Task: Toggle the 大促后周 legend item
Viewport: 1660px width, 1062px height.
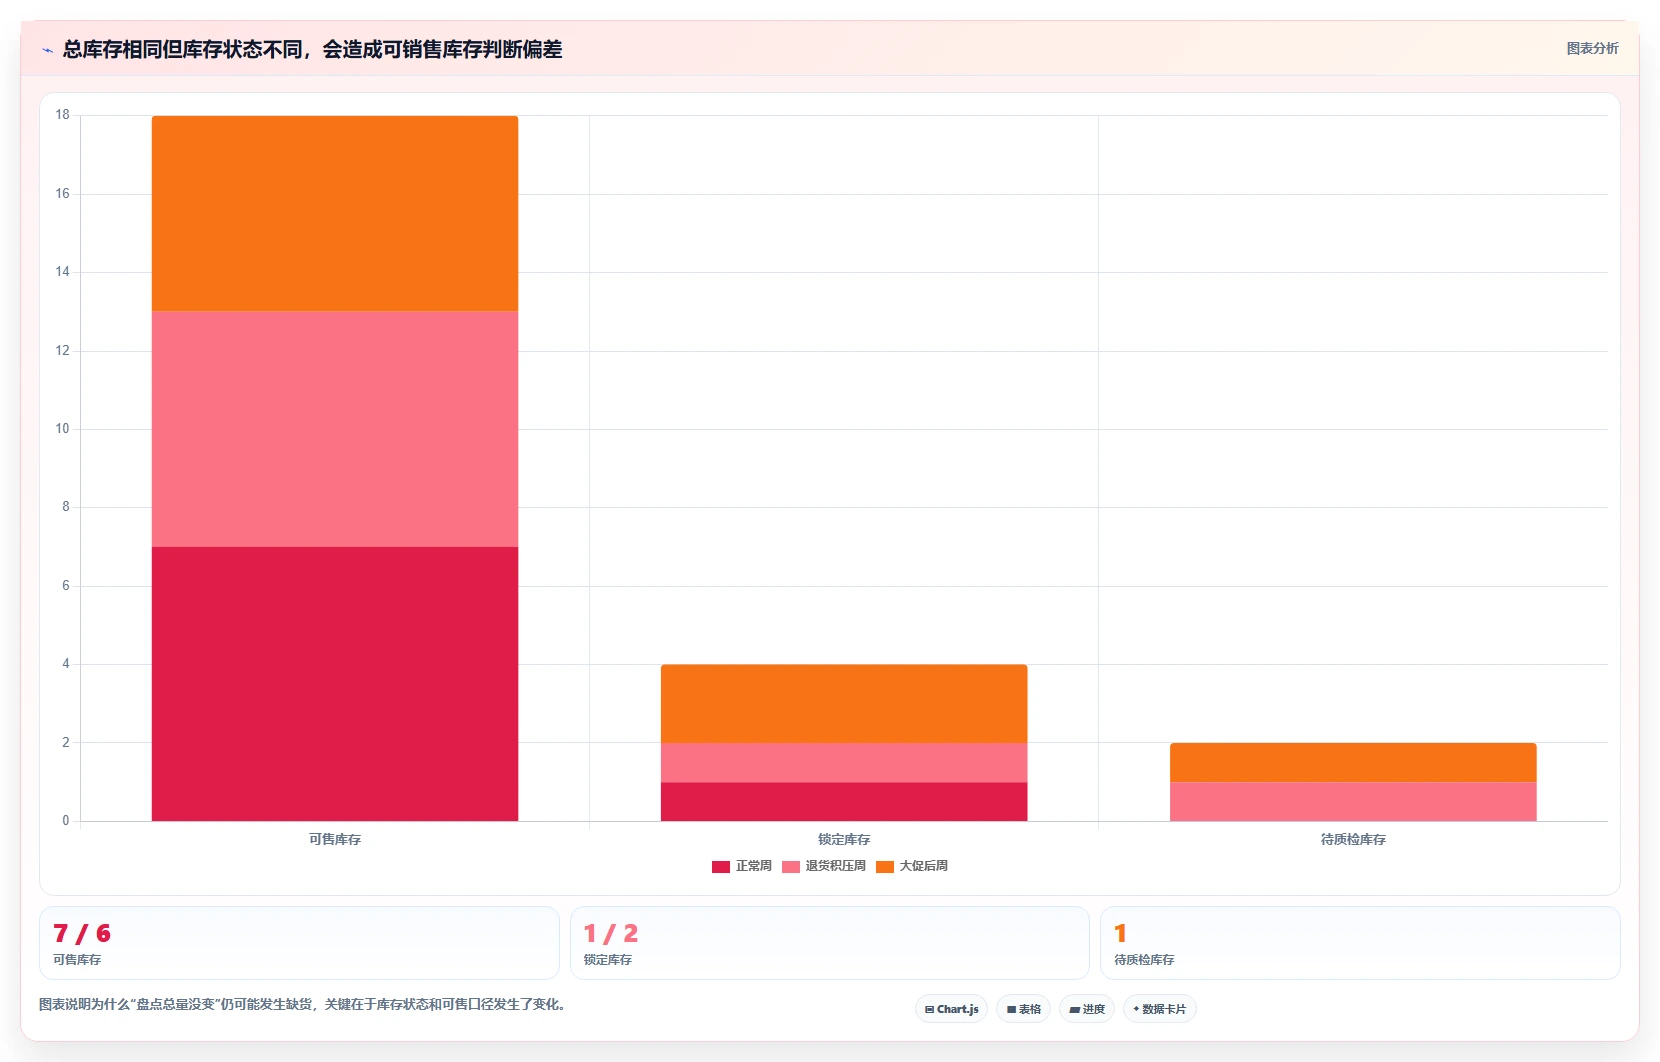Action: coord(912,866)
